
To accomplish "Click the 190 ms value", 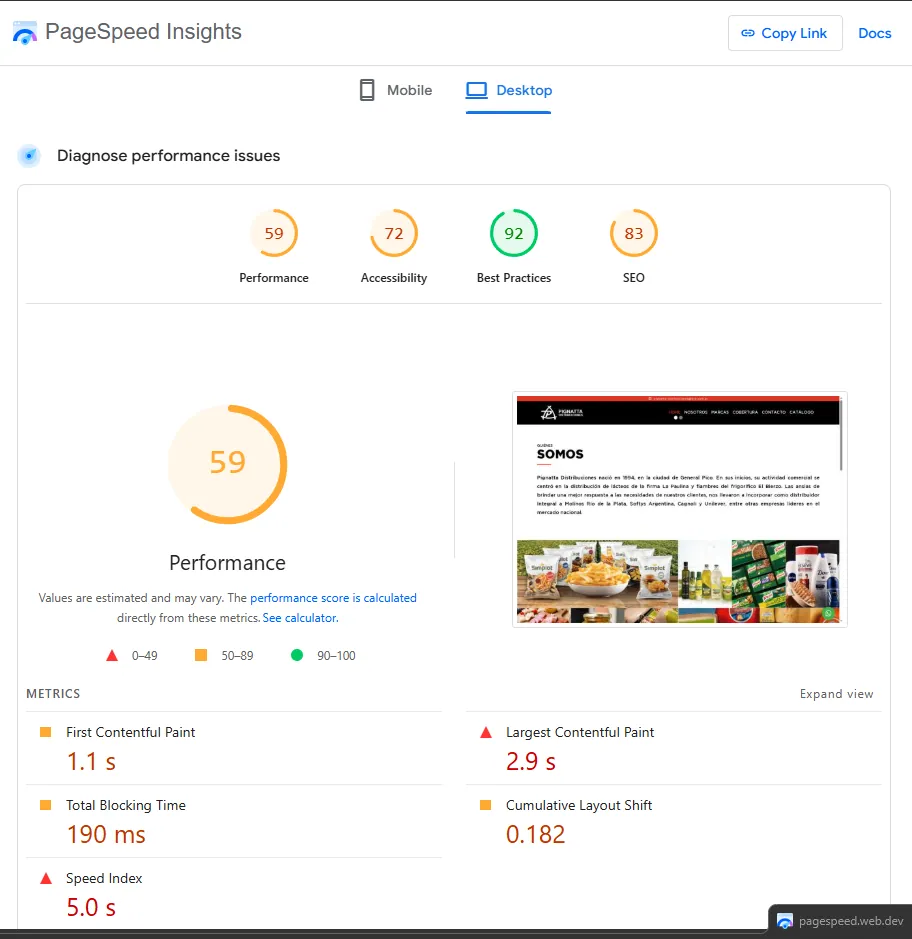I will pos(106,835).
